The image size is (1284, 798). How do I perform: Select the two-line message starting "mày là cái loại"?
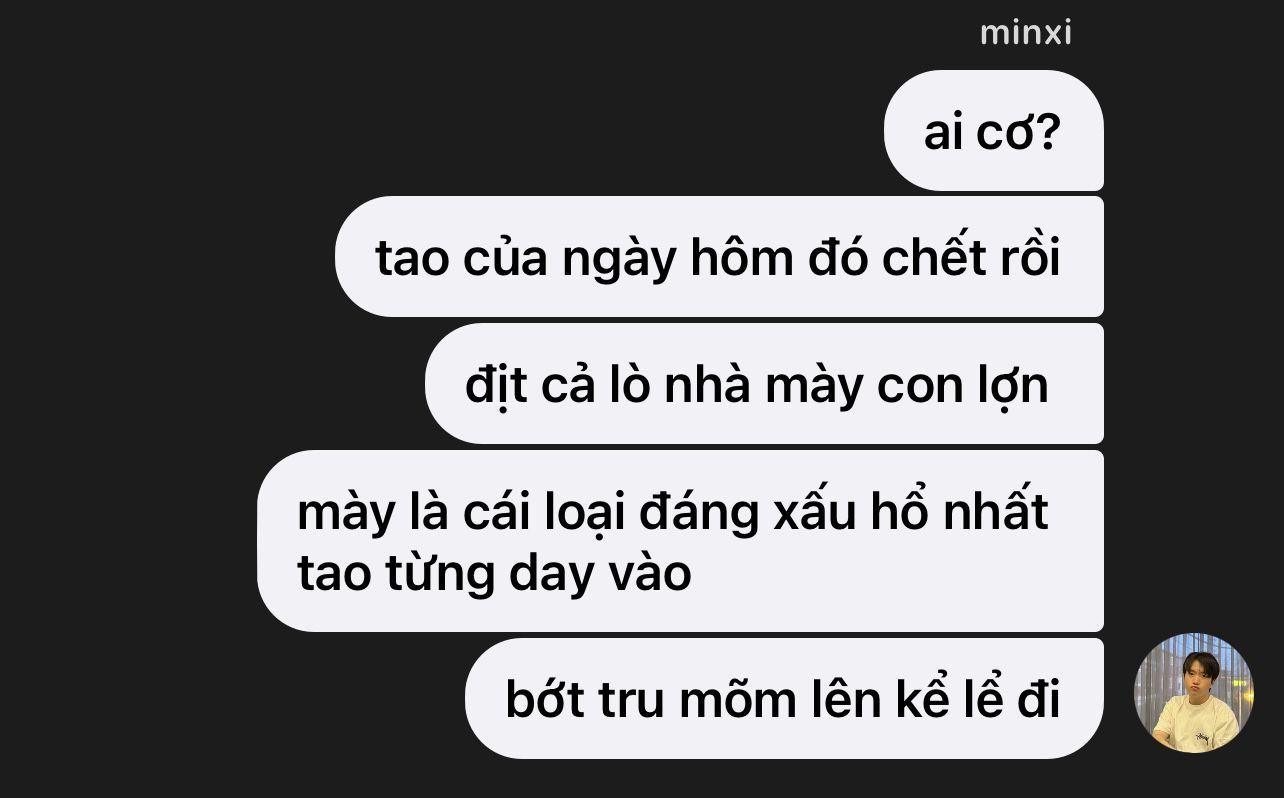coord(680,541)
